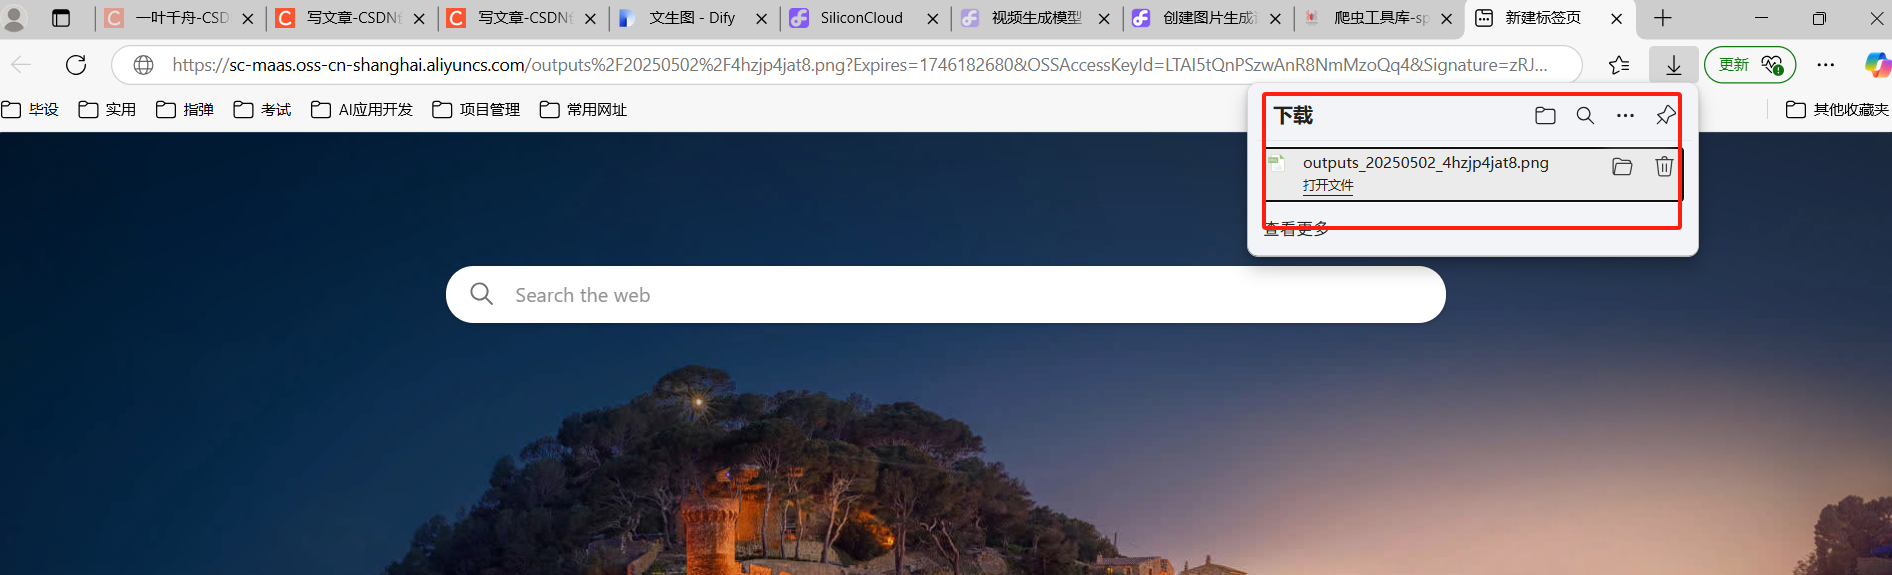
Task: Close the 爬虫工具库 tab
Action: [1446, 18]
